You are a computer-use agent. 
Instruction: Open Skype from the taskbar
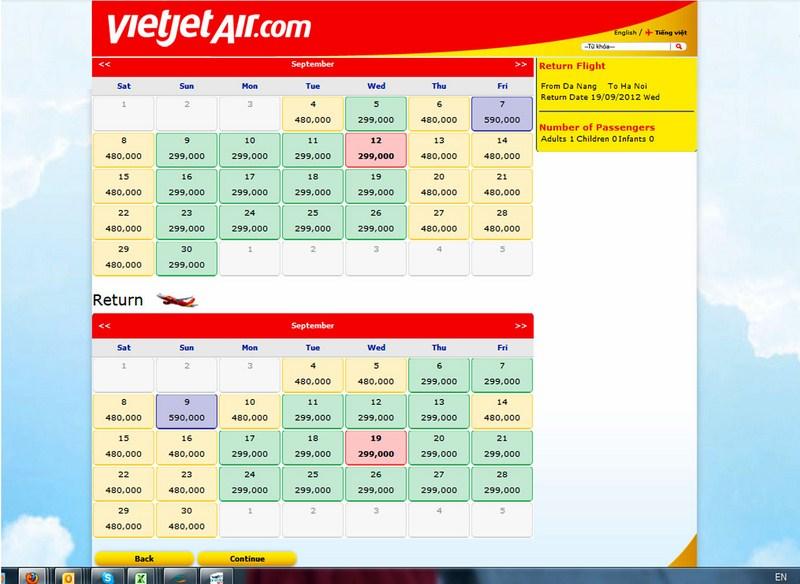pyautogui.click(x=107, y=577)
